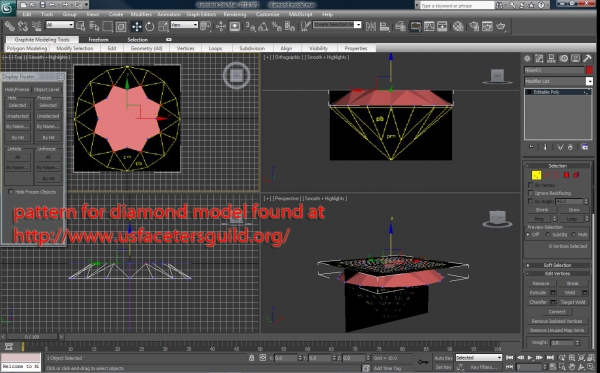Open the Utilities hammer panel tab
This screenshot has height=373, width=600.
(587, 59)
